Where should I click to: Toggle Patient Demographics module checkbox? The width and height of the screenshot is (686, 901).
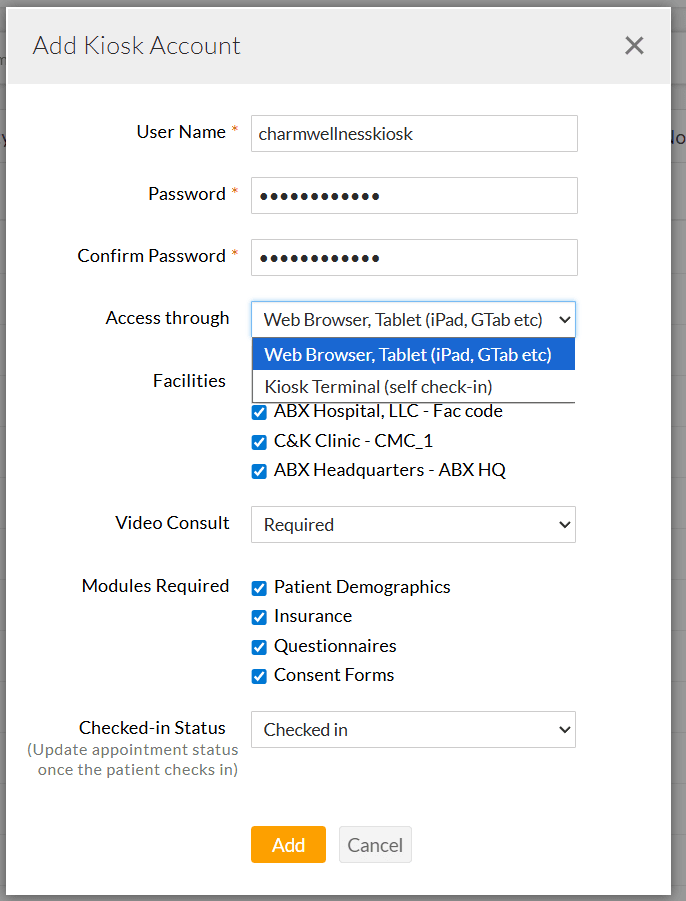coord(260,588)
